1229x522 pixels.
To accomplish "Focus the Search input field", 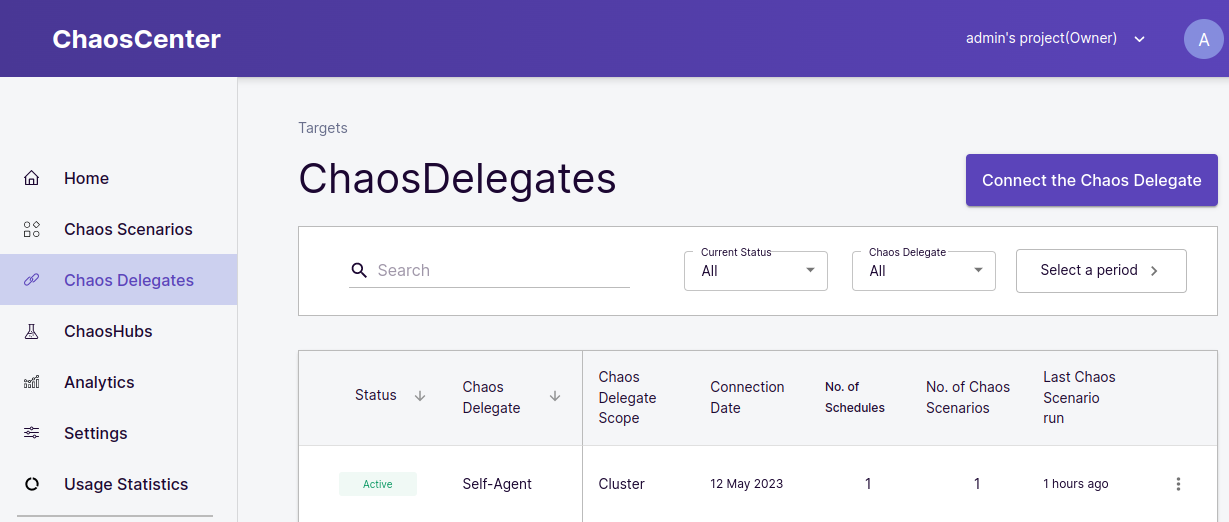I will point(500,271).
